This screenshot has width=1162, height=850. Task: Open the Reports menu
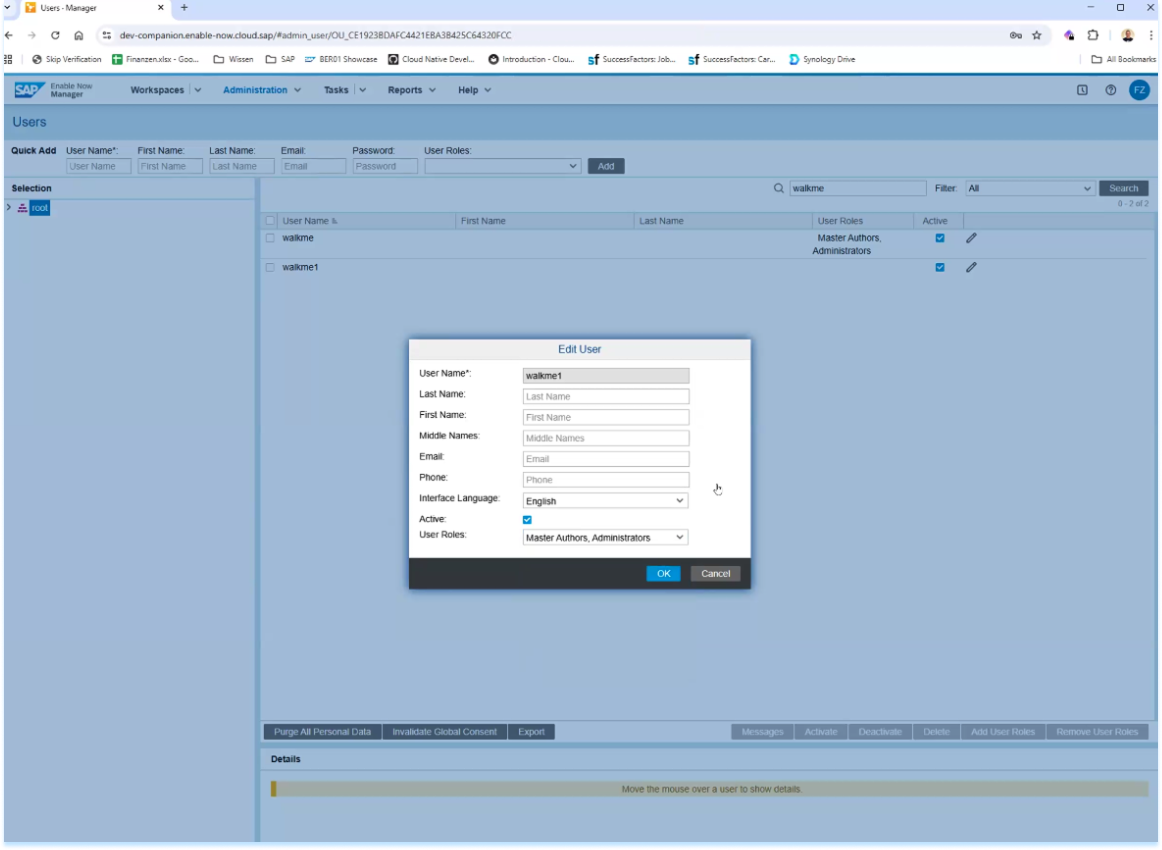coord(411,90)
